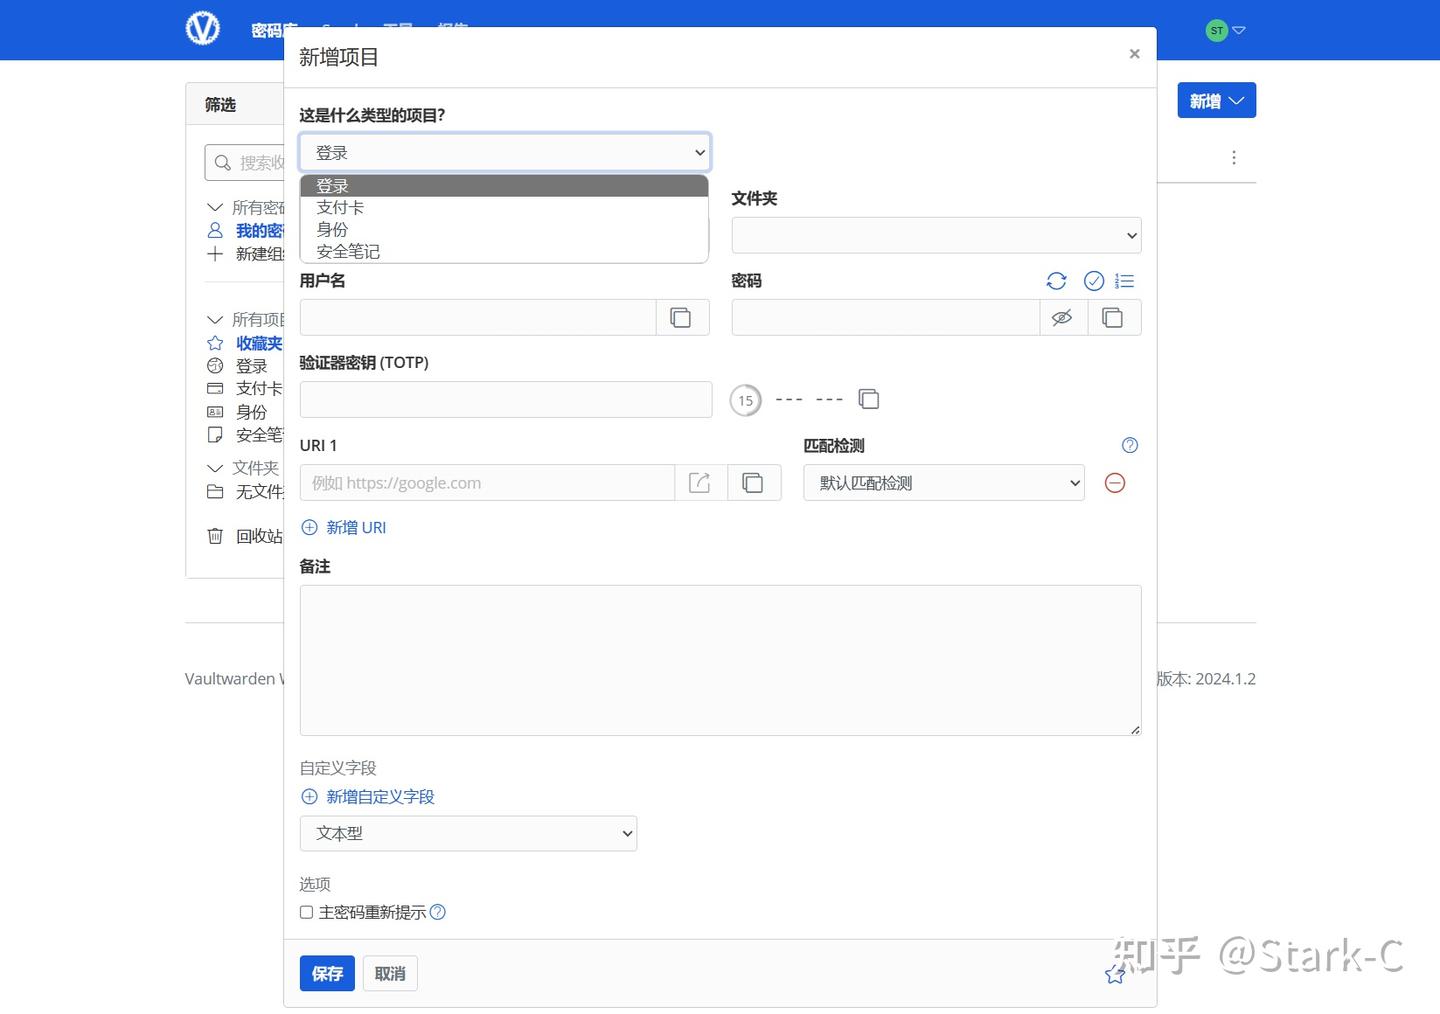Click the 取消 button

tap(390, 973)
